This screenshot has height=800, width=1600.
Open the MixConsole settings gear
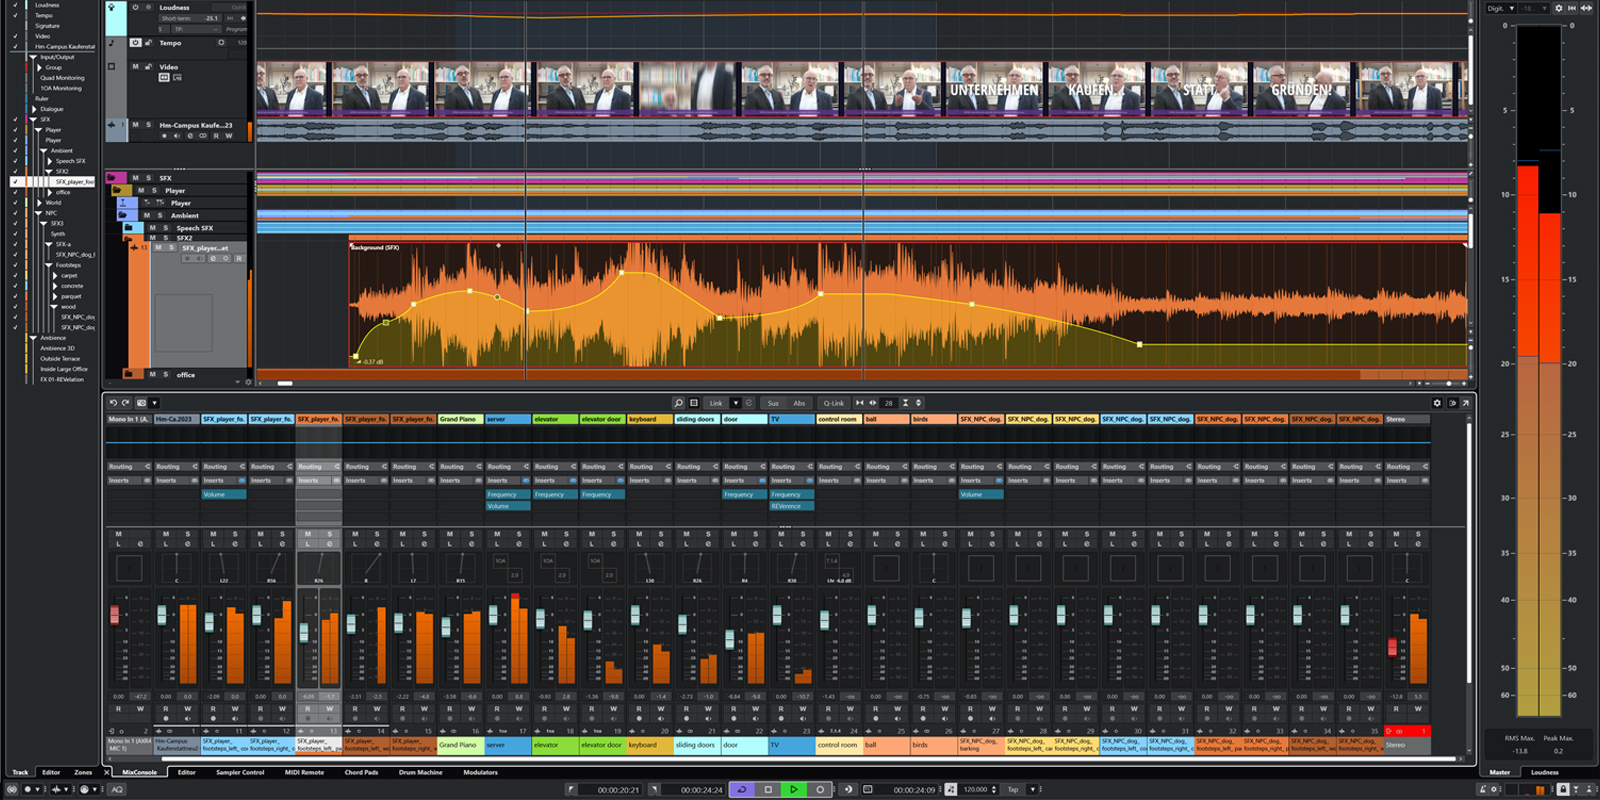1437,403
